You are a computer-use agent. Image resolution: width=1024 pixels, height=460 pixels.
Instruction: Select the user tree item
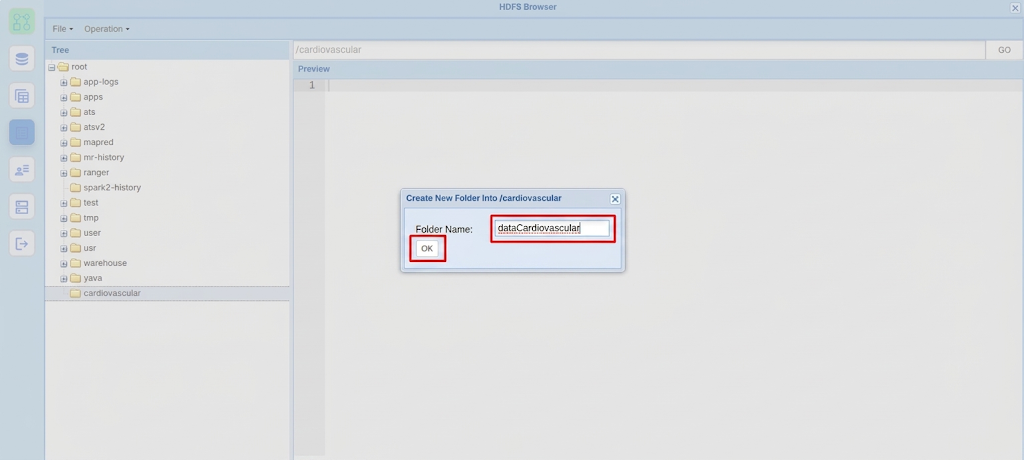pos(92,233)
